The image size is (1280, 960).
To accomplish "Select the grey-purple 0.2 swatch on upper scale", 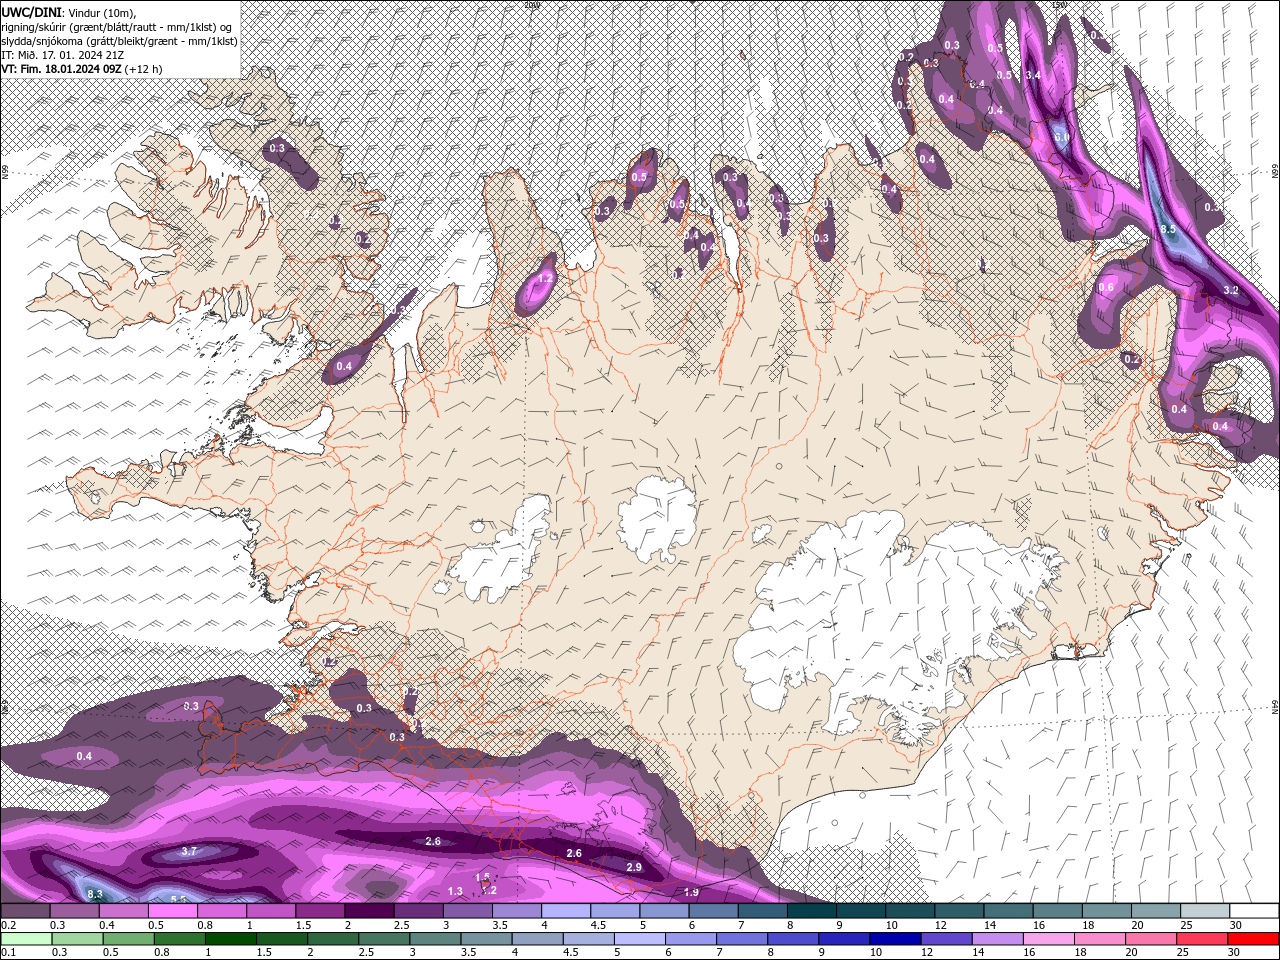I will pyautogui.click(x=25, y=911).
